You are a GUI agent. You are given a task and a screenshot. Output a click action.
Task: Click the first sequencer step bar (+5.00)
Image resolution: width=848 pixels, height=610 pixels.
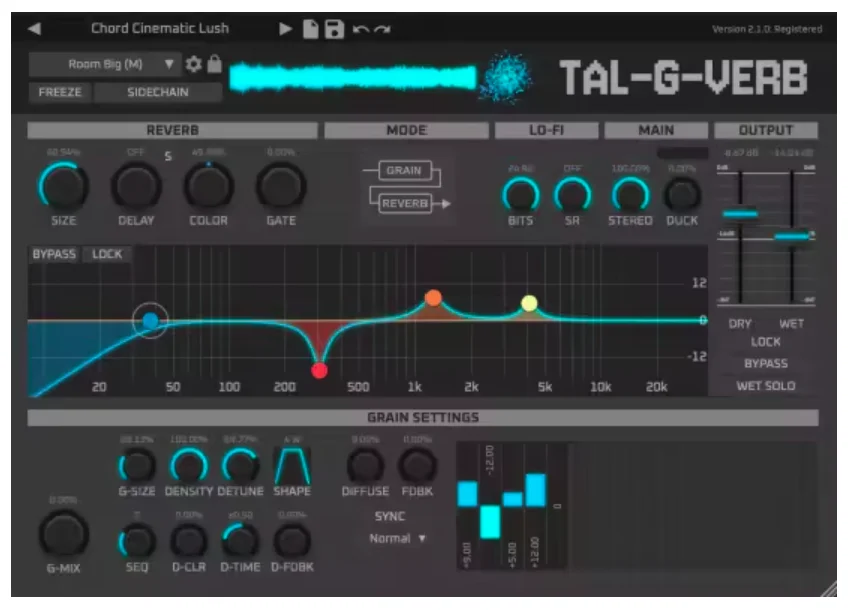(x=467, y=494)
